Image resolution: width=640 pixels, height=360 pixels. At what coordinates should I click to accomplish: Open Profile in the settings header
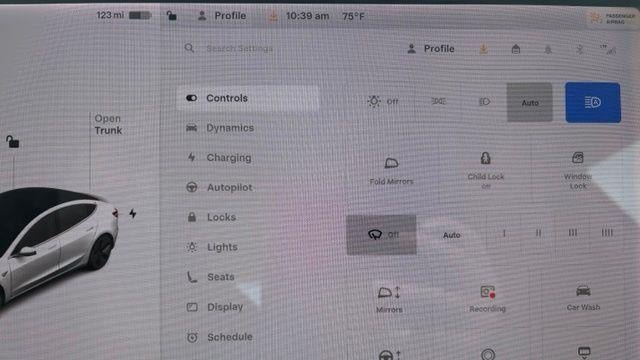click(431, 49)
